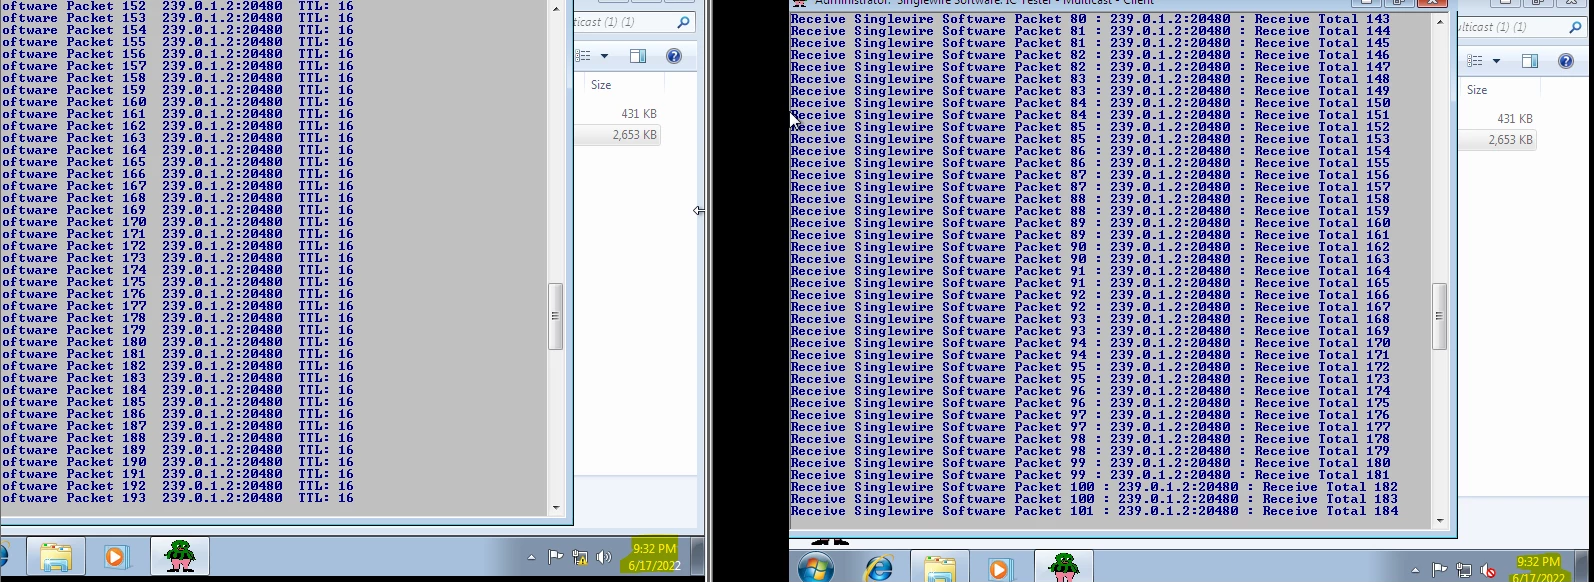Open network icon in right tray
This screenshot has height=587, width=1594.
point(1464,570)
